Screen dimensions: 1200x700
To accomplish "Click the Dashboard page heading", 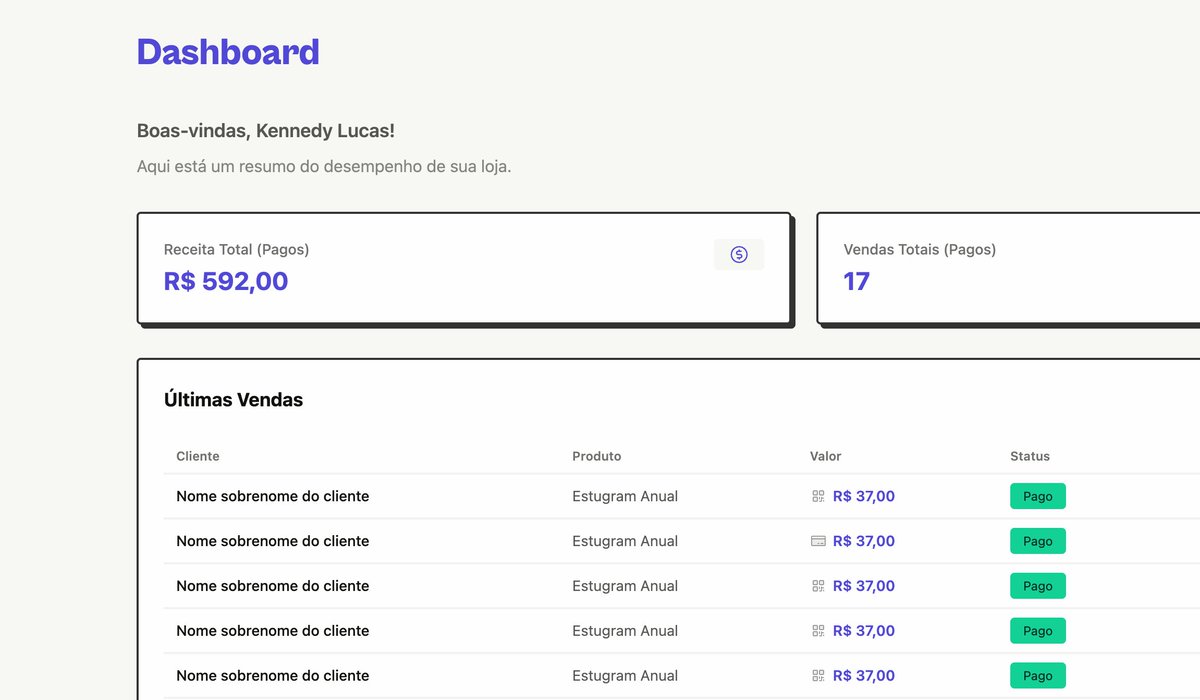I will (228, 52).
